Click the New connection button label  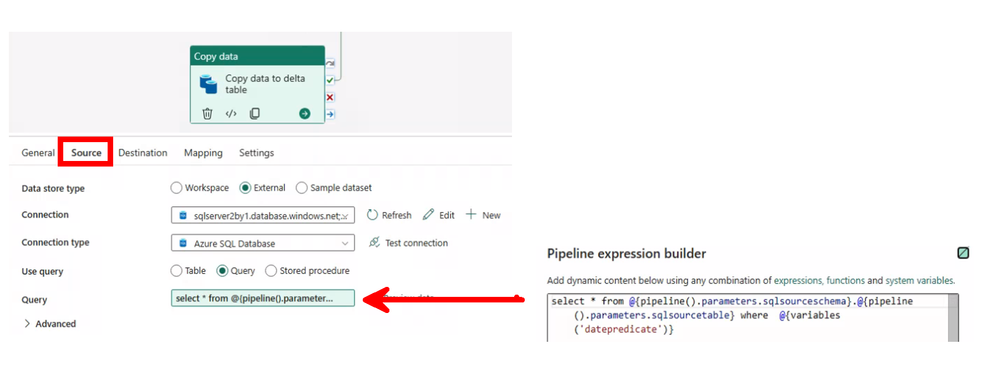point(491,216)
